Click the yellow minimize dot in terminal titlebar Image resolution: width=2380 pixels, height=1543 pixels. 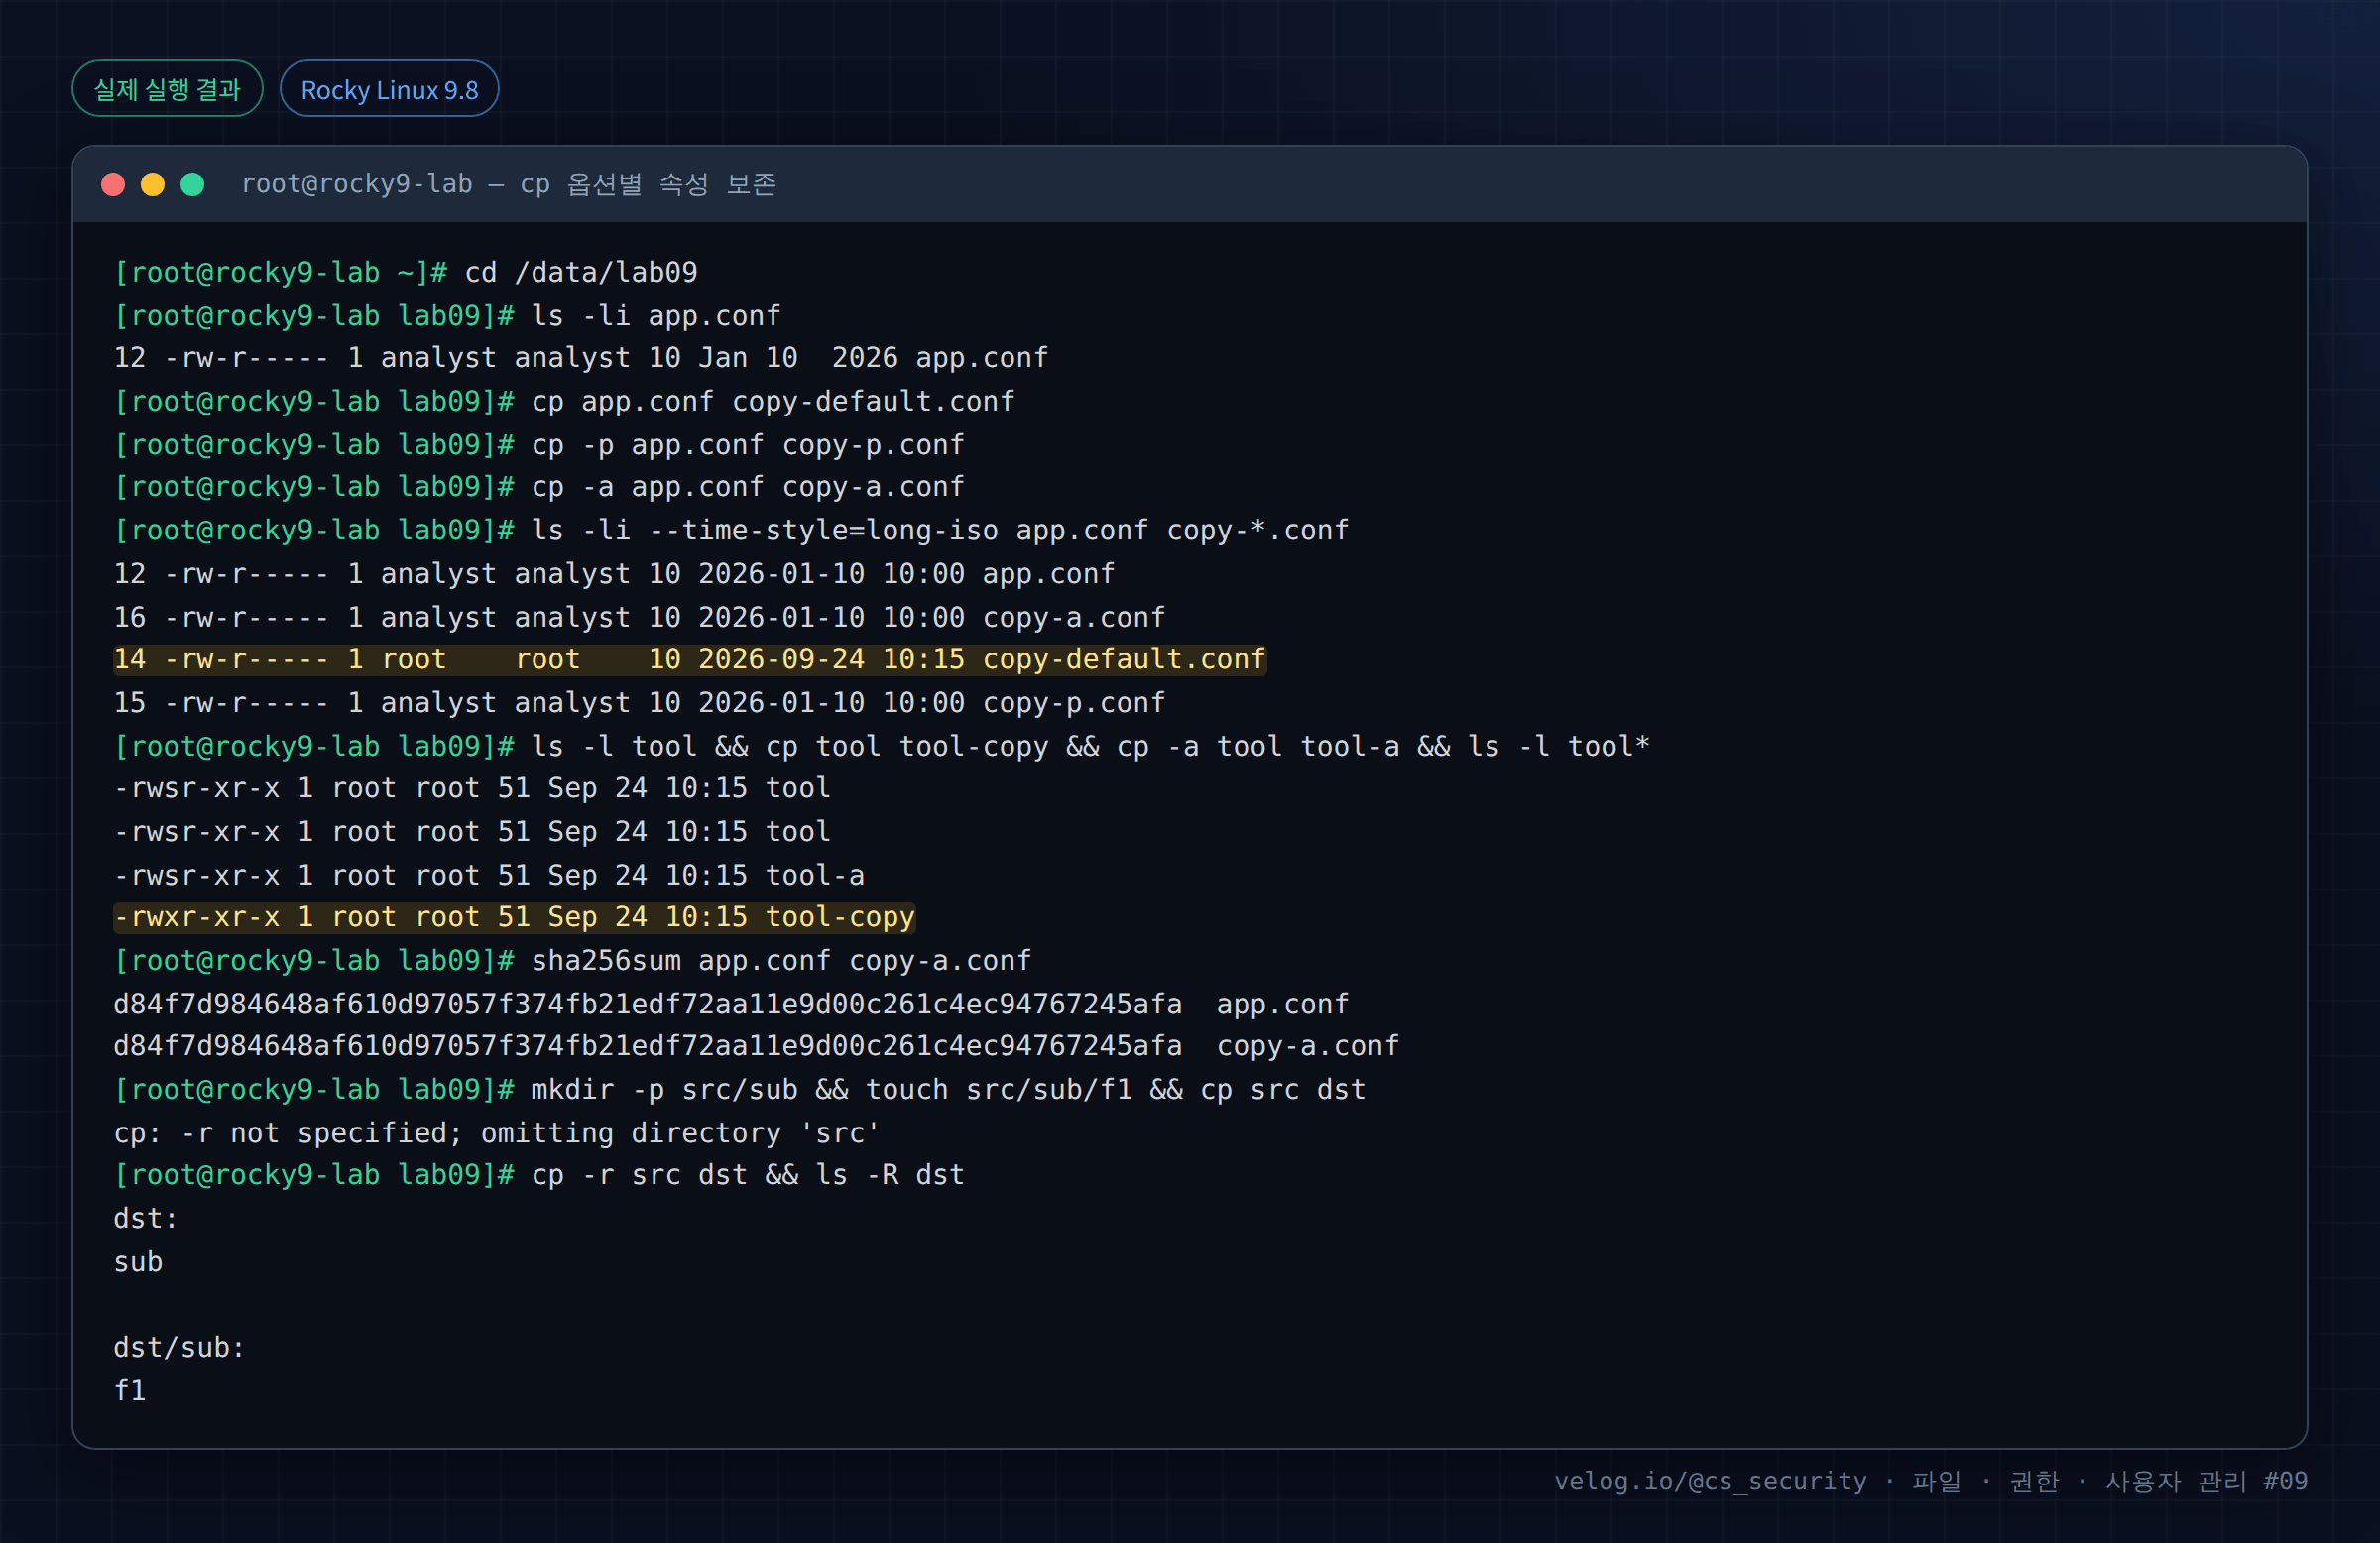[153, 185]
